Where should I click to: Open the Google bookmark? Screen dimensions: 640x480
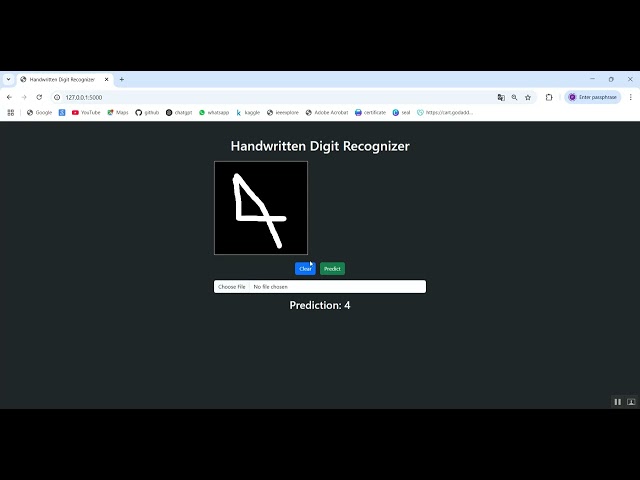pyautogui.click(x=39, y=113)
